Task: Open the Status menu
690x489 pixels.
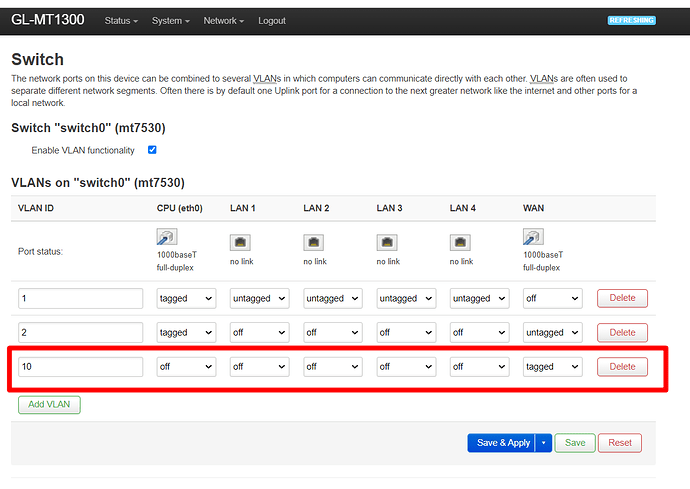Action: [x=121, y=20]
